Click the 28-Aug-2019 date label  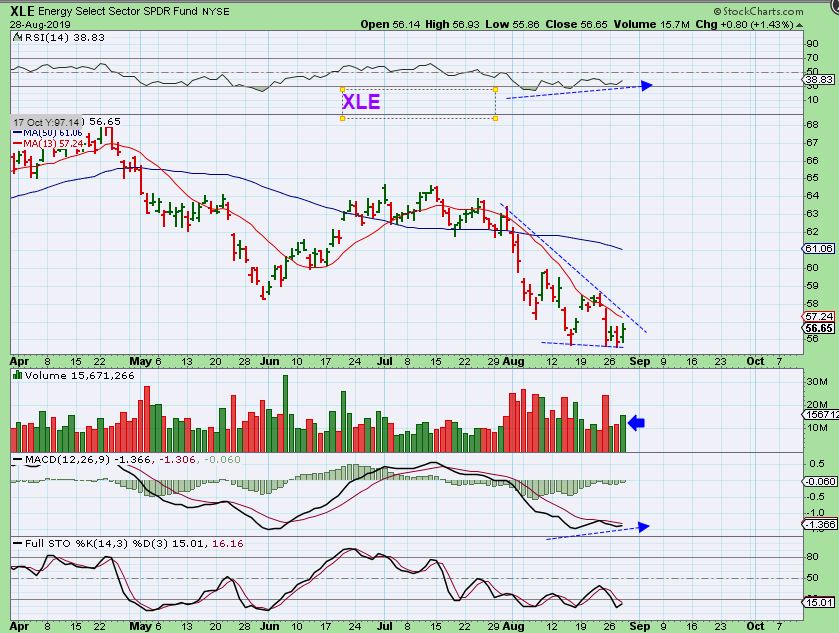[x=40, y=25]
